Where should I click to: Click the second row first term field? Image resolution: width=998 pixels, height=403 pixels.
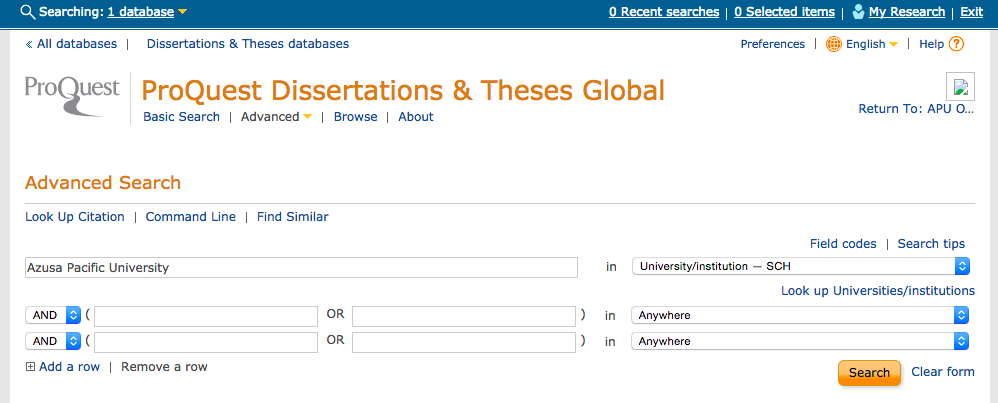pos(206,316)
